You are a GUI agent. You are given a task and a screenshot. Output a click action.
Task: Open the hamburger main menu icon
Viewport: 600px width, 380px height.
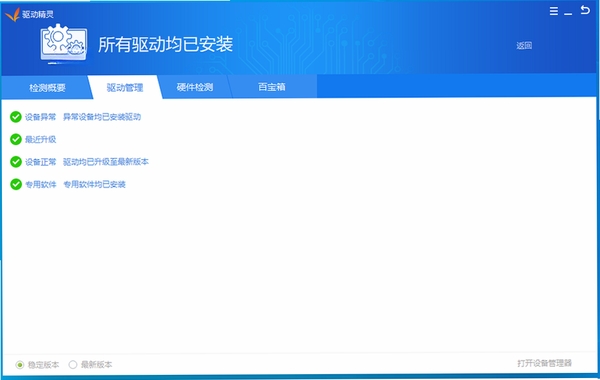click(x=554, y=11)
